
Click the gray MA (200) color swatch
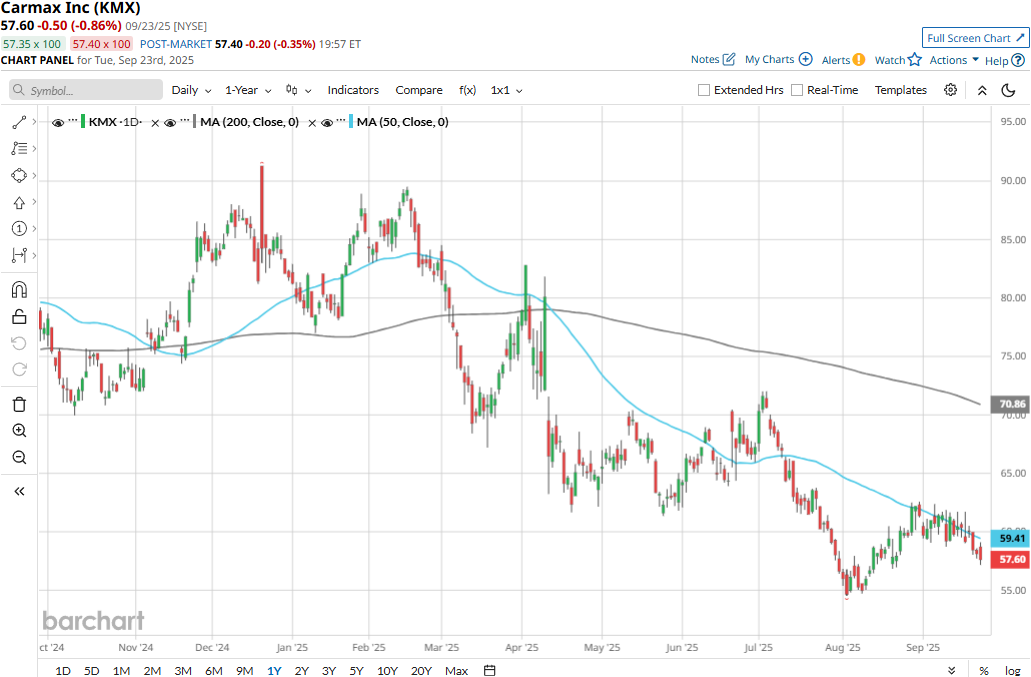tap(195, 122)
